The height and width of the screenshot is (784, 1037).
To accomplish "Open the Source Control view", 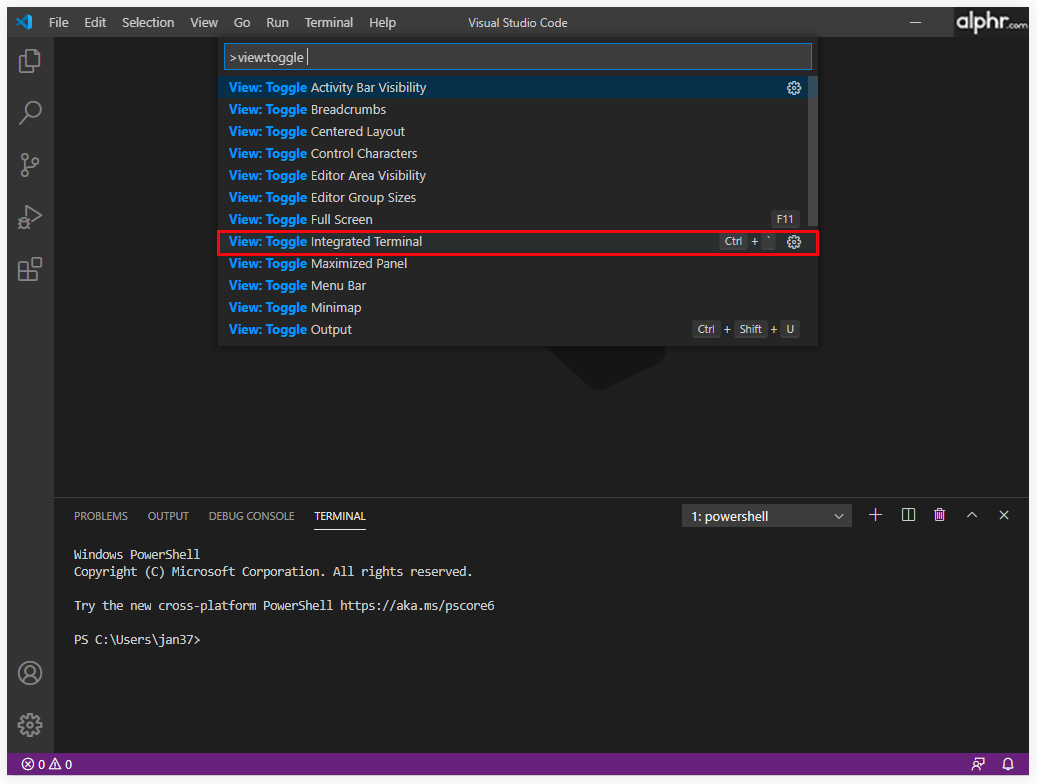I will coord(30,165).
